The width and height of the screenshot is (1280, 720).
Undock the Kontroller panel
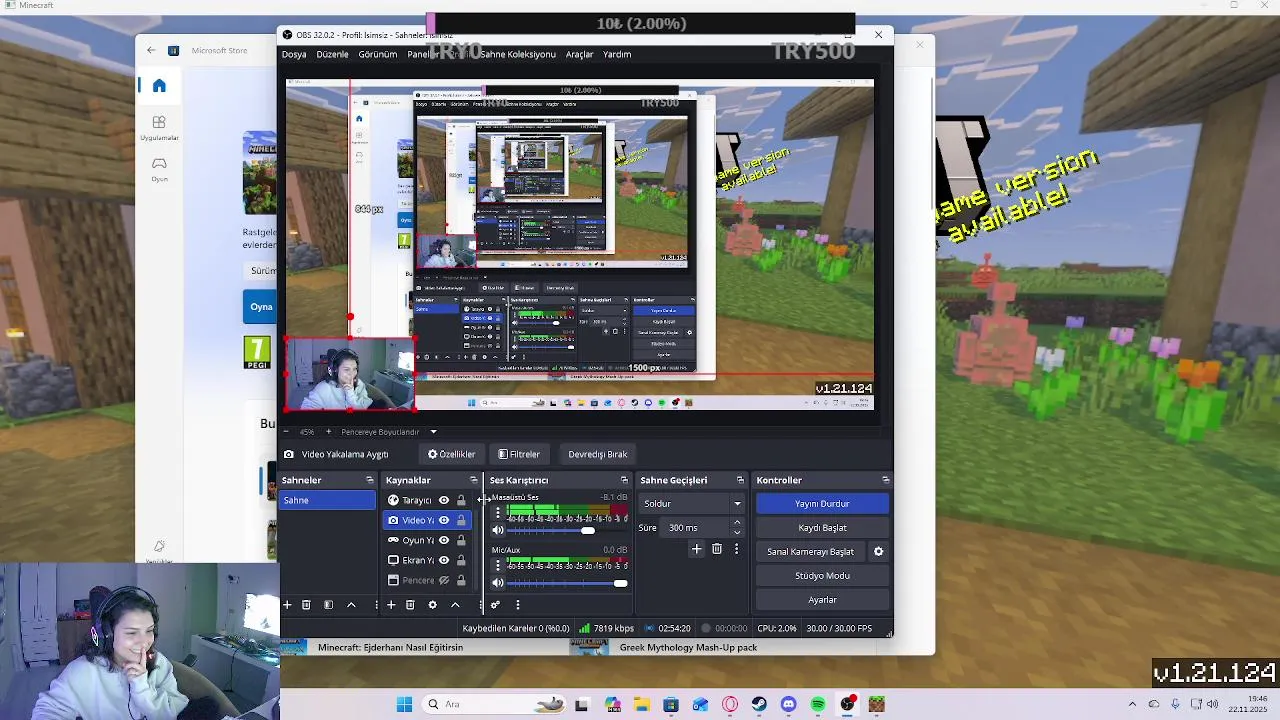click(885, 480)
